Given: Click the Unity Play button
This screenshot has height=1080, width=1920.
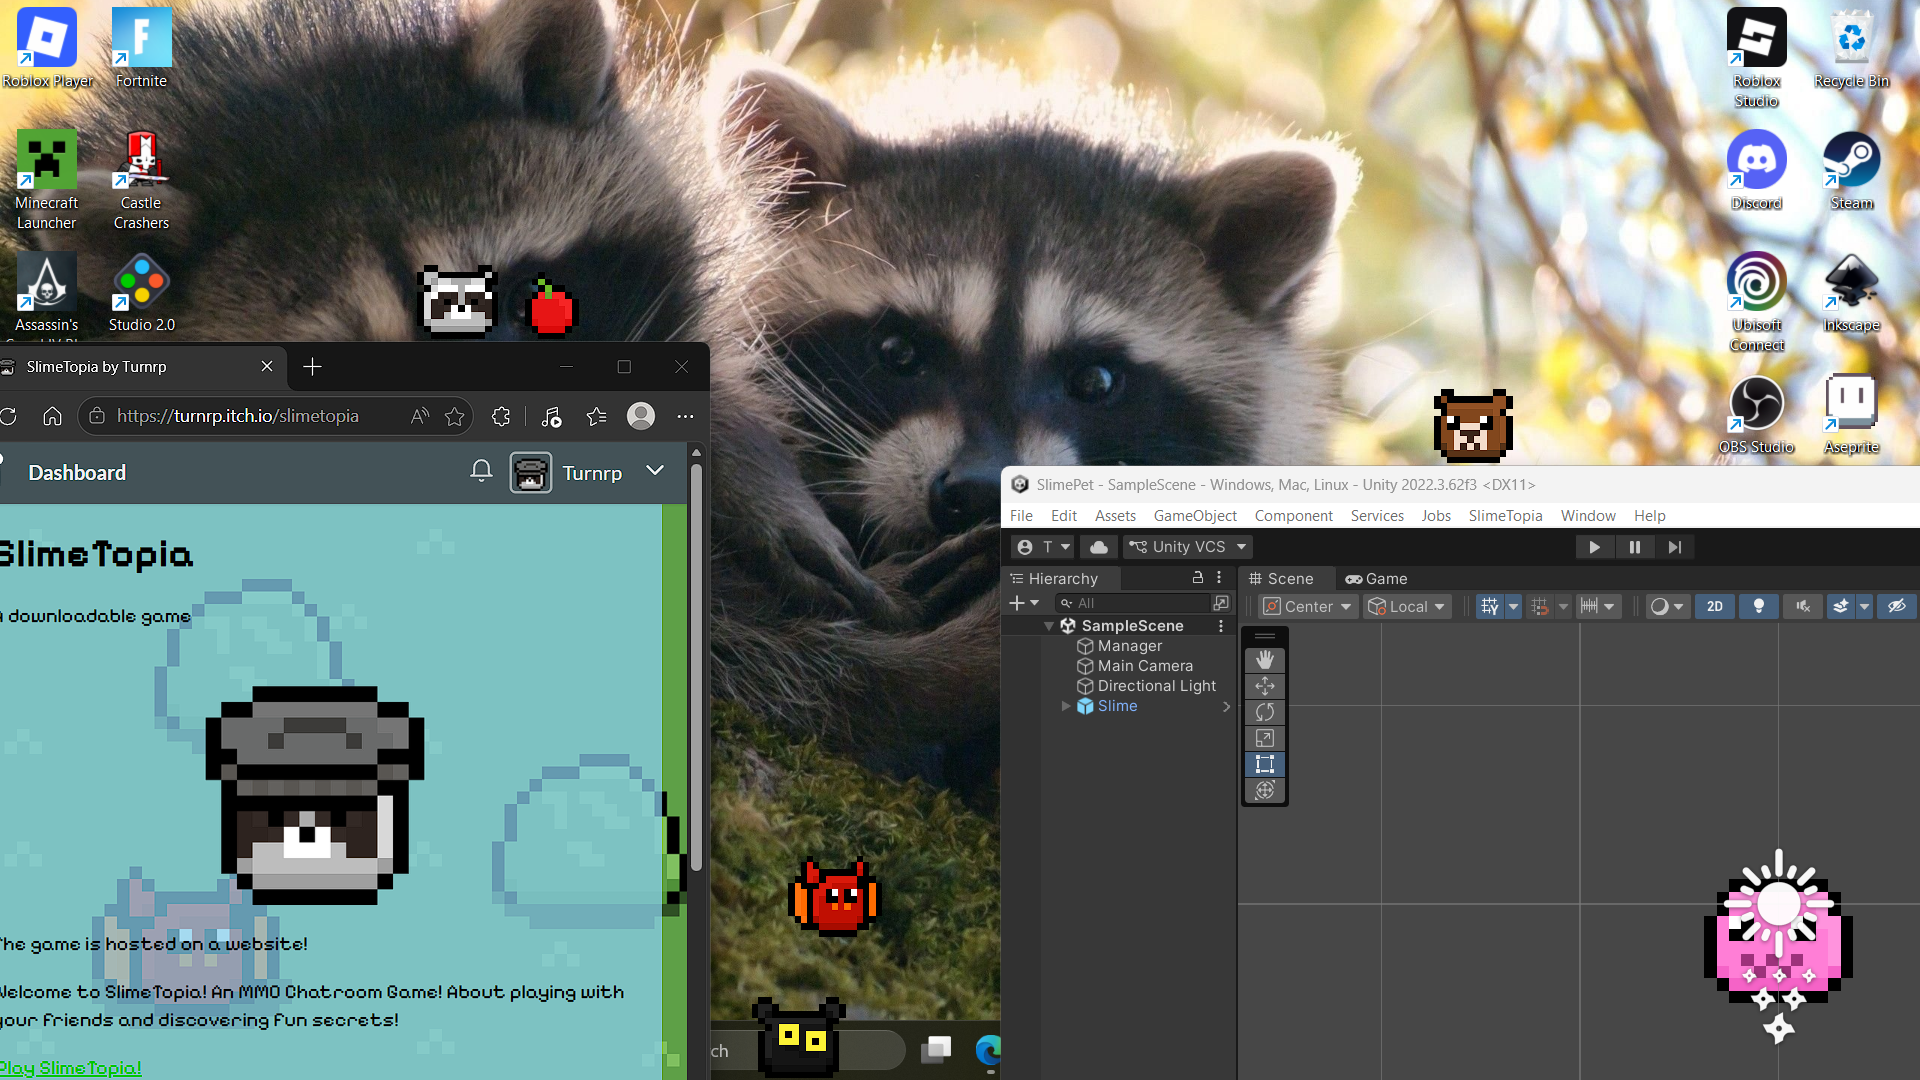Looking at the screenshot, I should tap(1594, 547).
